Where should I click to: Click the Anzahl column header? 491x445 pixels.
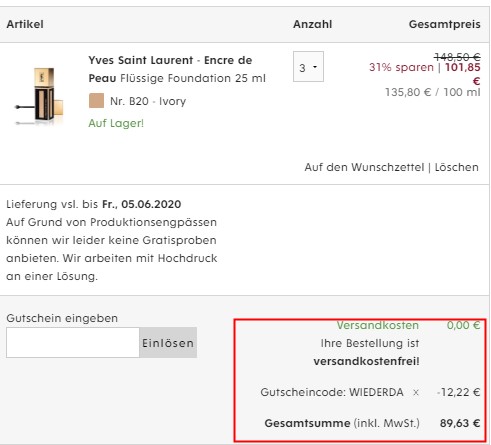coord(312,24)
